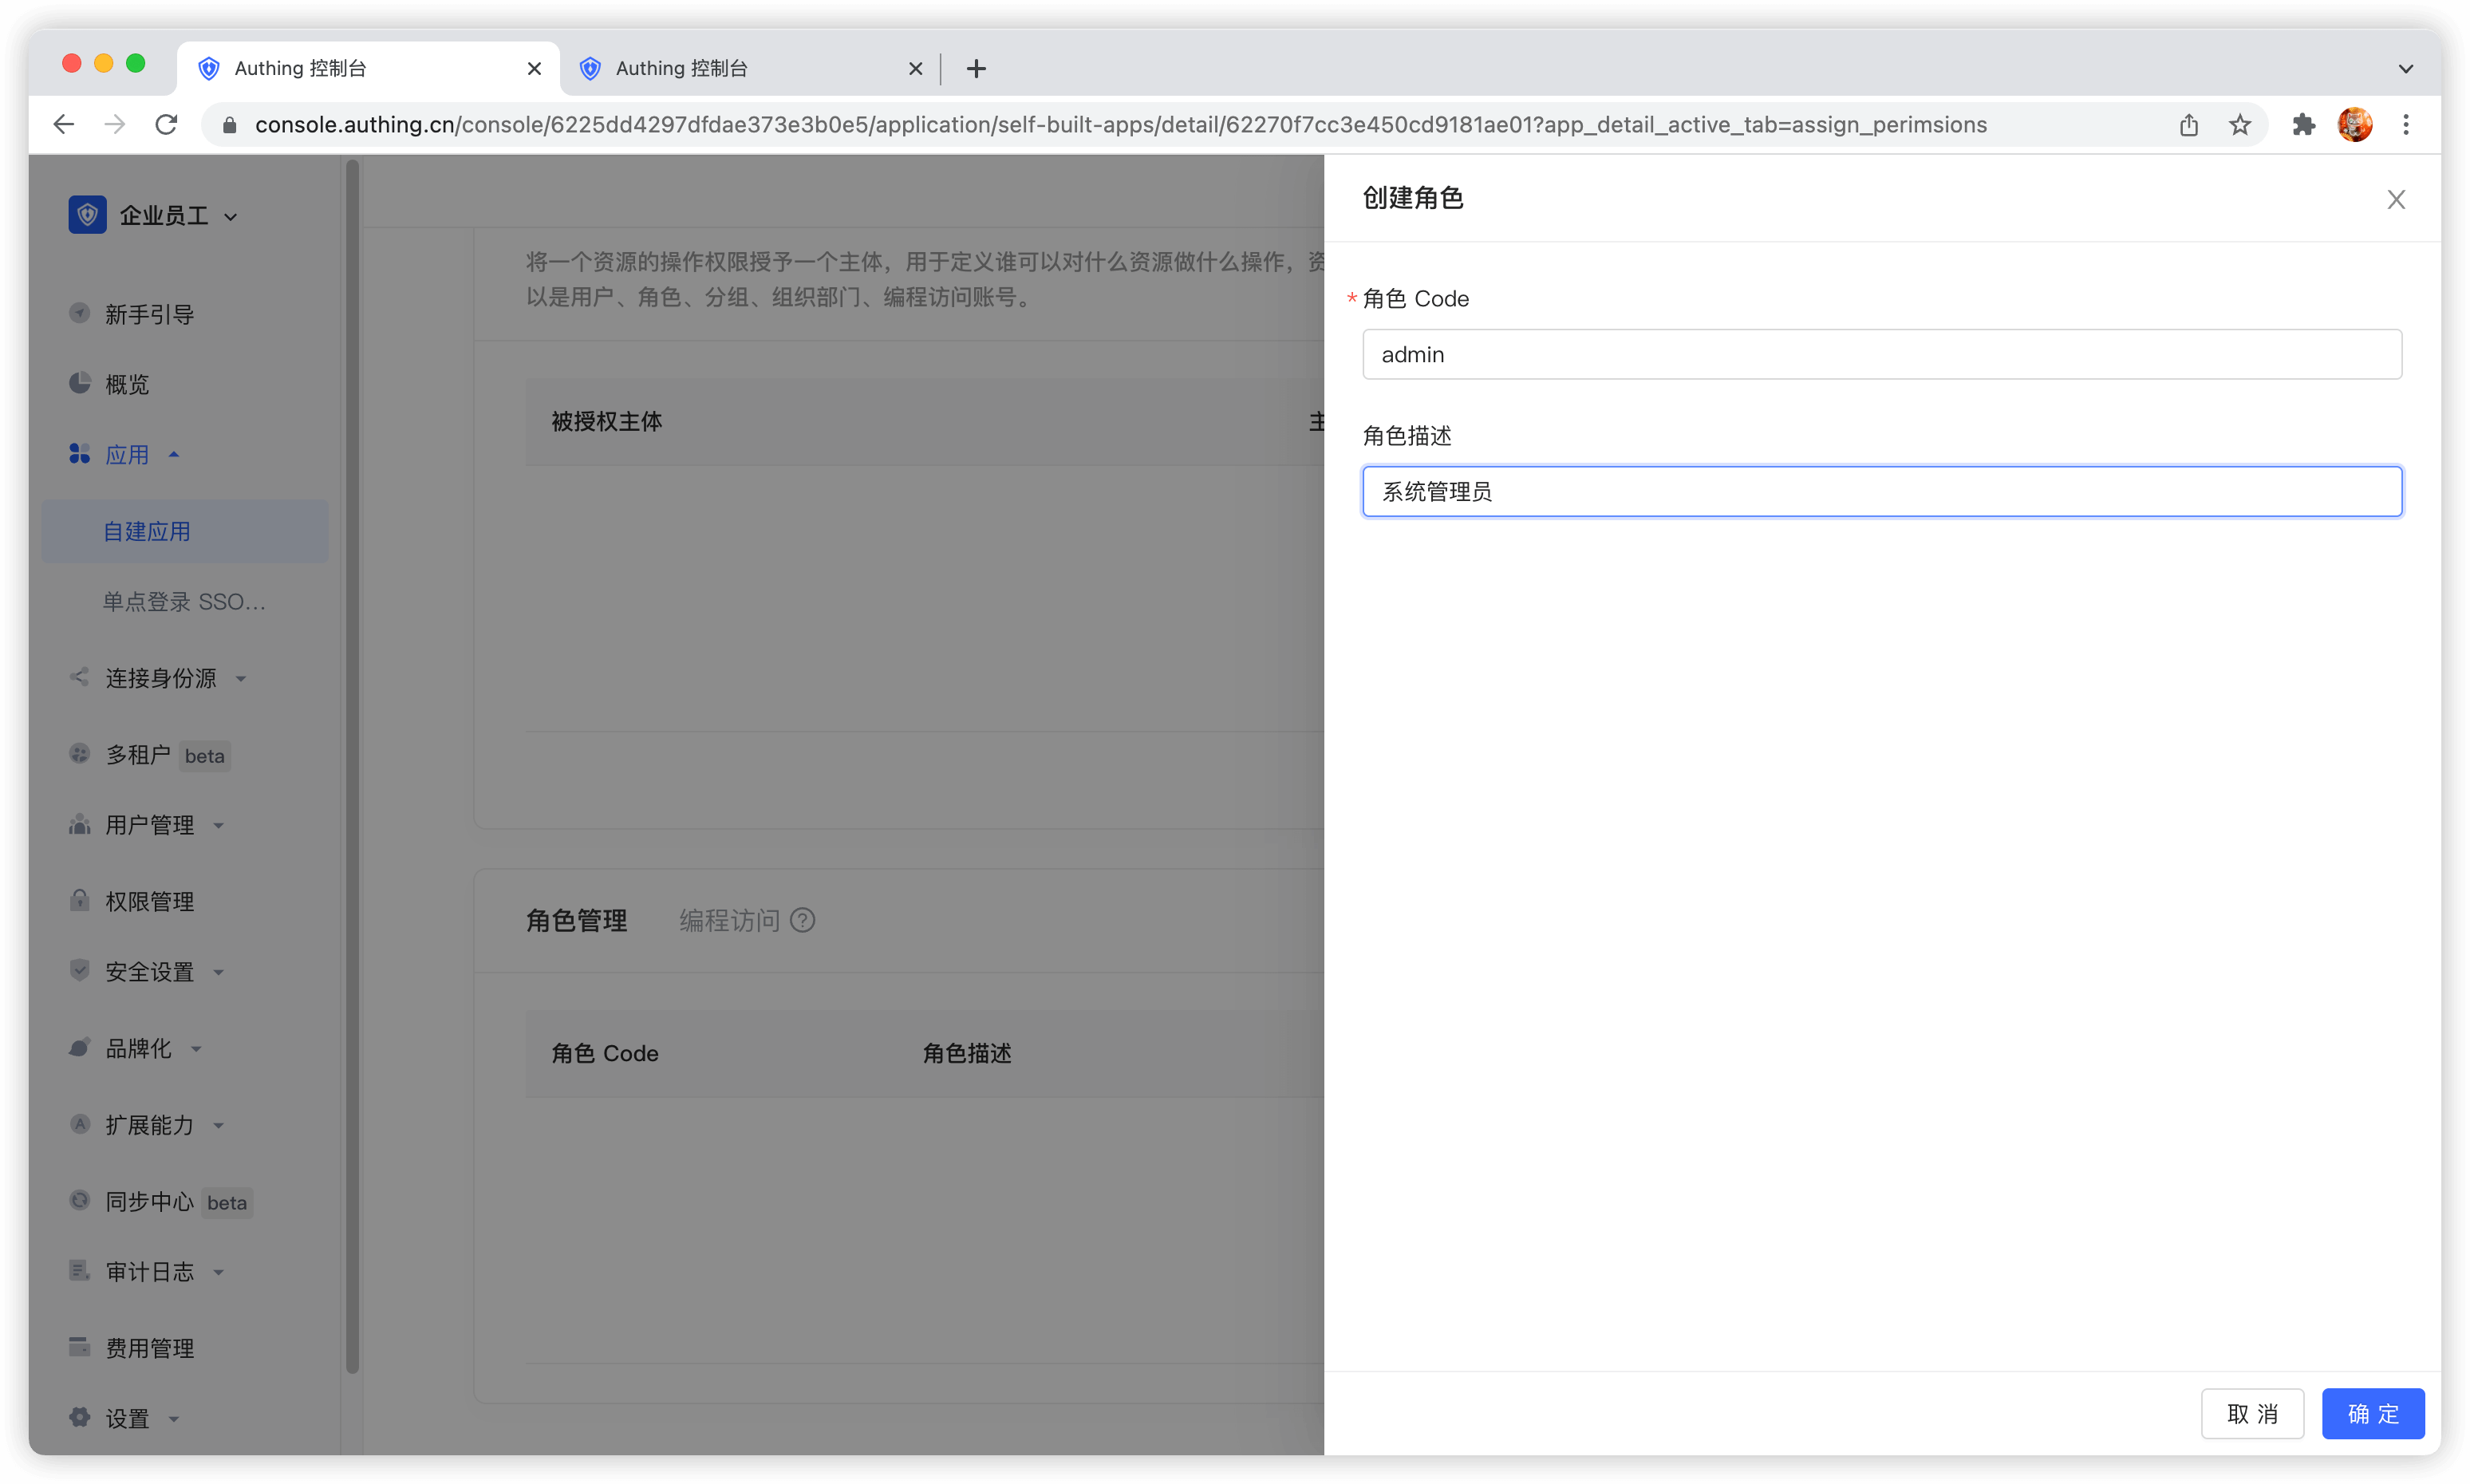This screenshot has width=2470, height=1484.
Task: Reload the page
Action: (166, 125)
